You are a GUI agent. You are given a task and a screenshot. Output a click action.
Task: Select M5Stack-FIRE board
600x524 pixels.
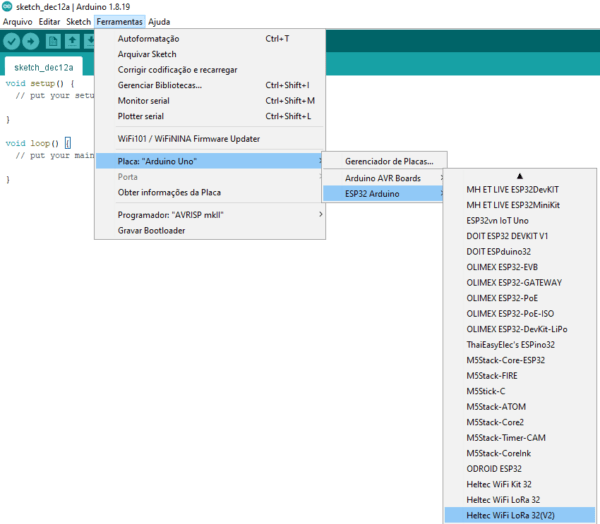[x=520, y=375]
